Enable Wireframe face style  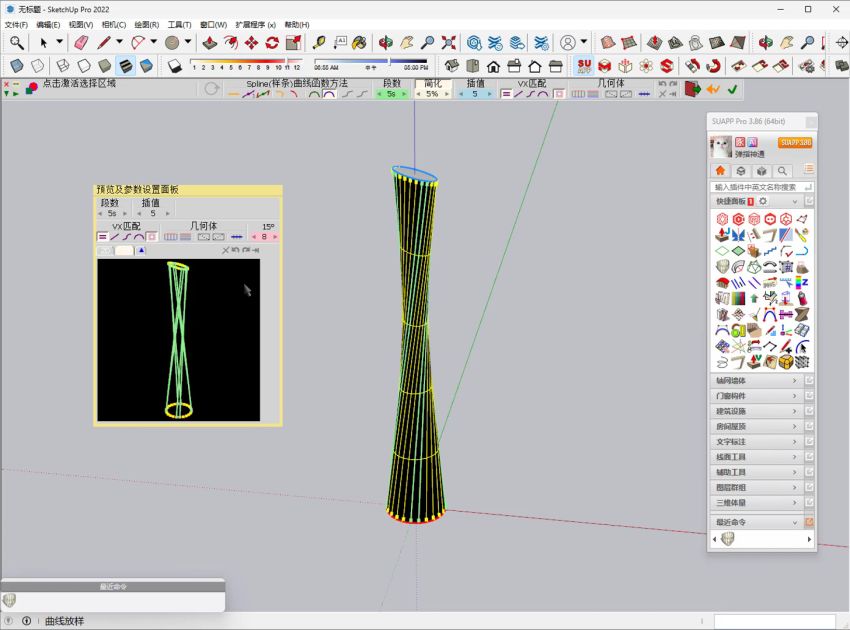click(62, 66)
